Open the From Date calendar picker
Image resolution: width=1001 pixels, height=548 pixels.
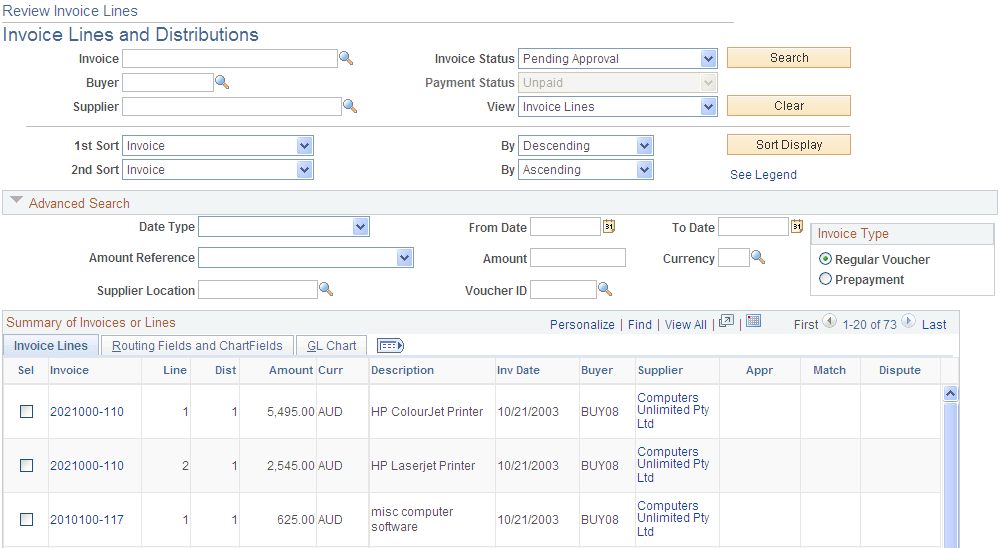tap(609, 226)
